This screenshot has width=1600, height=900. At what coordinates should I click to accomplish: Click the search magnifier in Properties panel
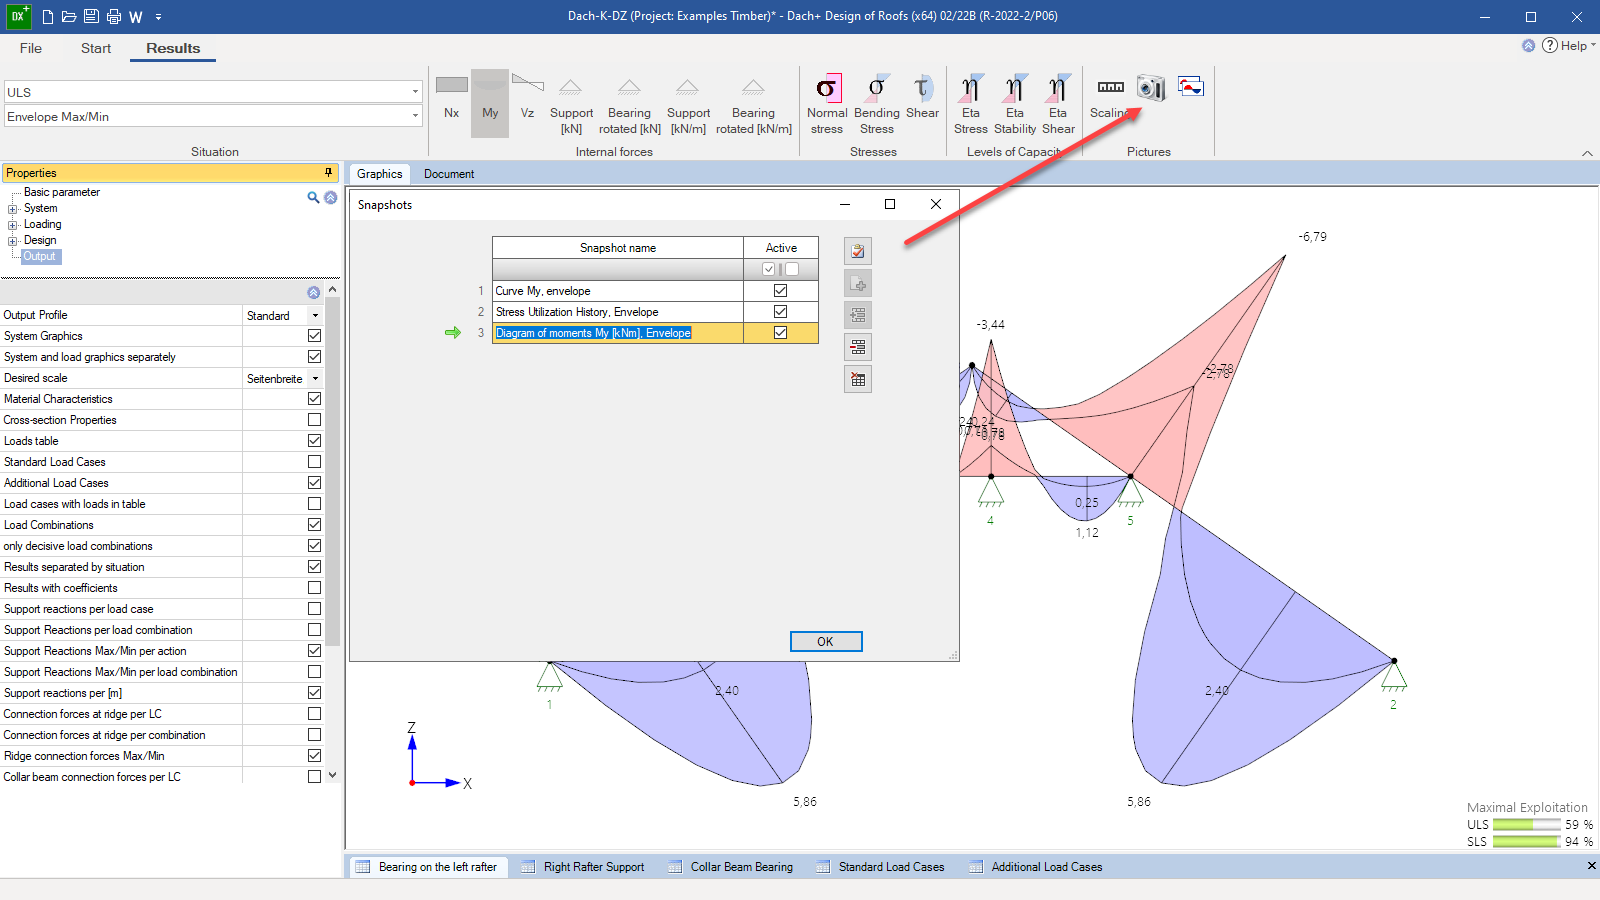click(x=313, y=198)
